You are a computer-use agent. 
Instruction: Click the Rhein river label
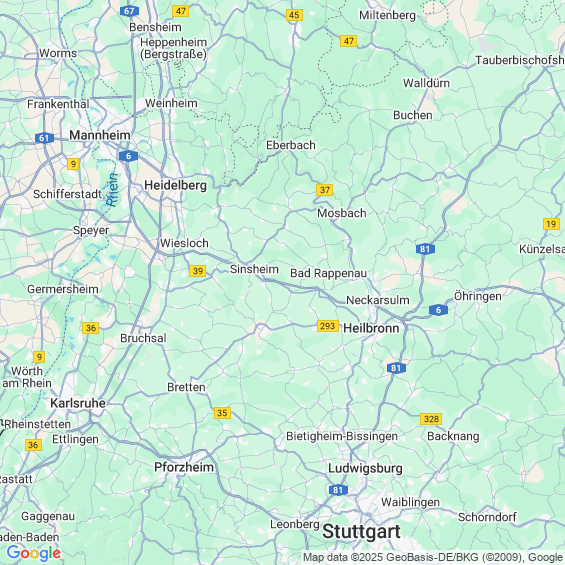112,190
